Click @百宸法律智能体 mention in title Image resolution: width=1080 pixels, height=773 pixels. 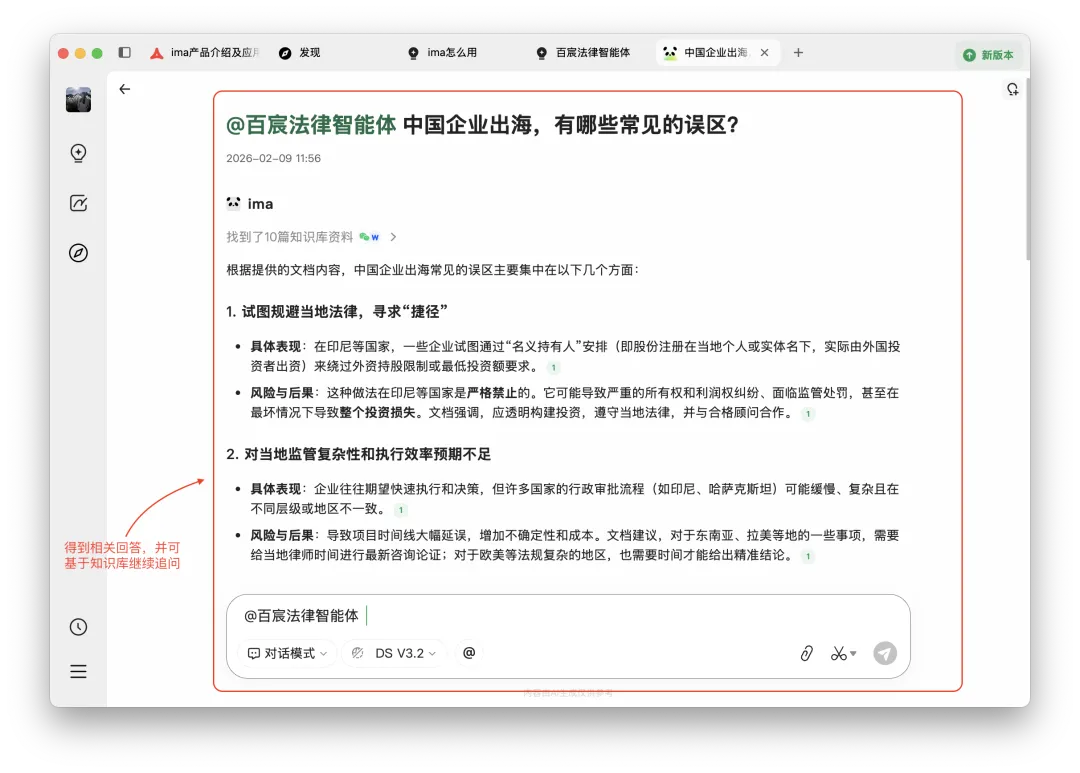pos(311,125)
